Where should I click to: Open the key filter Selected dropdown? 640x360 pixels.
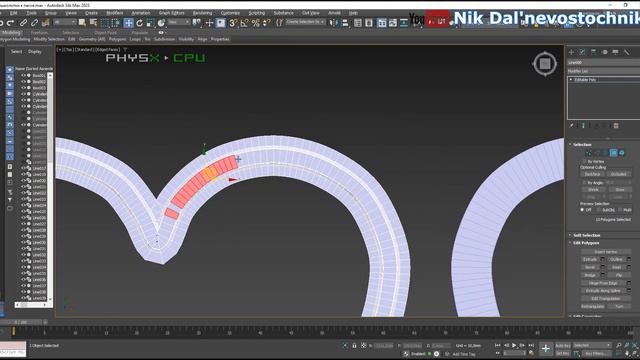[x=592, y=345]
